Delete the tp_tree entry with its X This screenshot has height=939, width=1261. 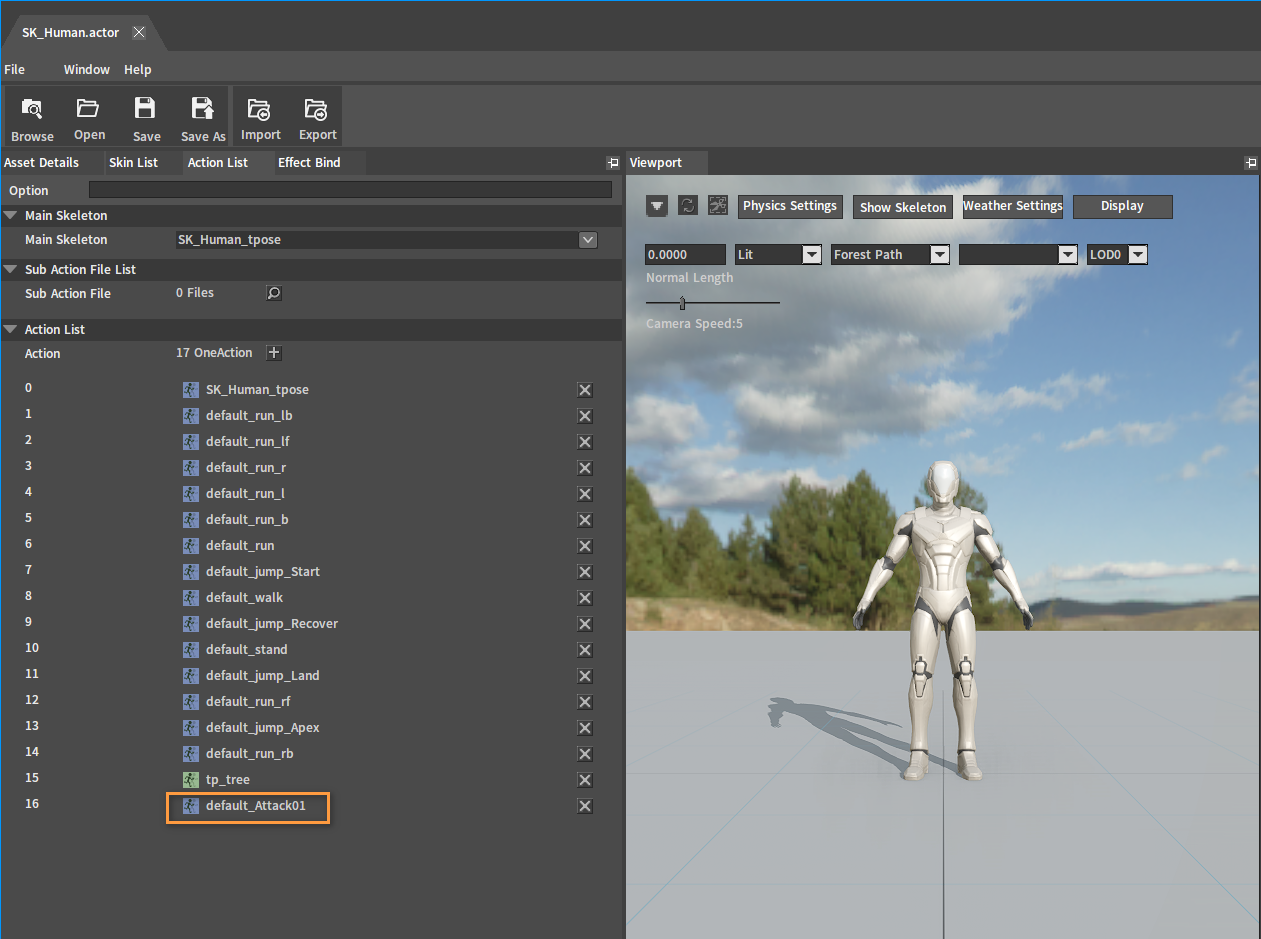click(585, 780)
